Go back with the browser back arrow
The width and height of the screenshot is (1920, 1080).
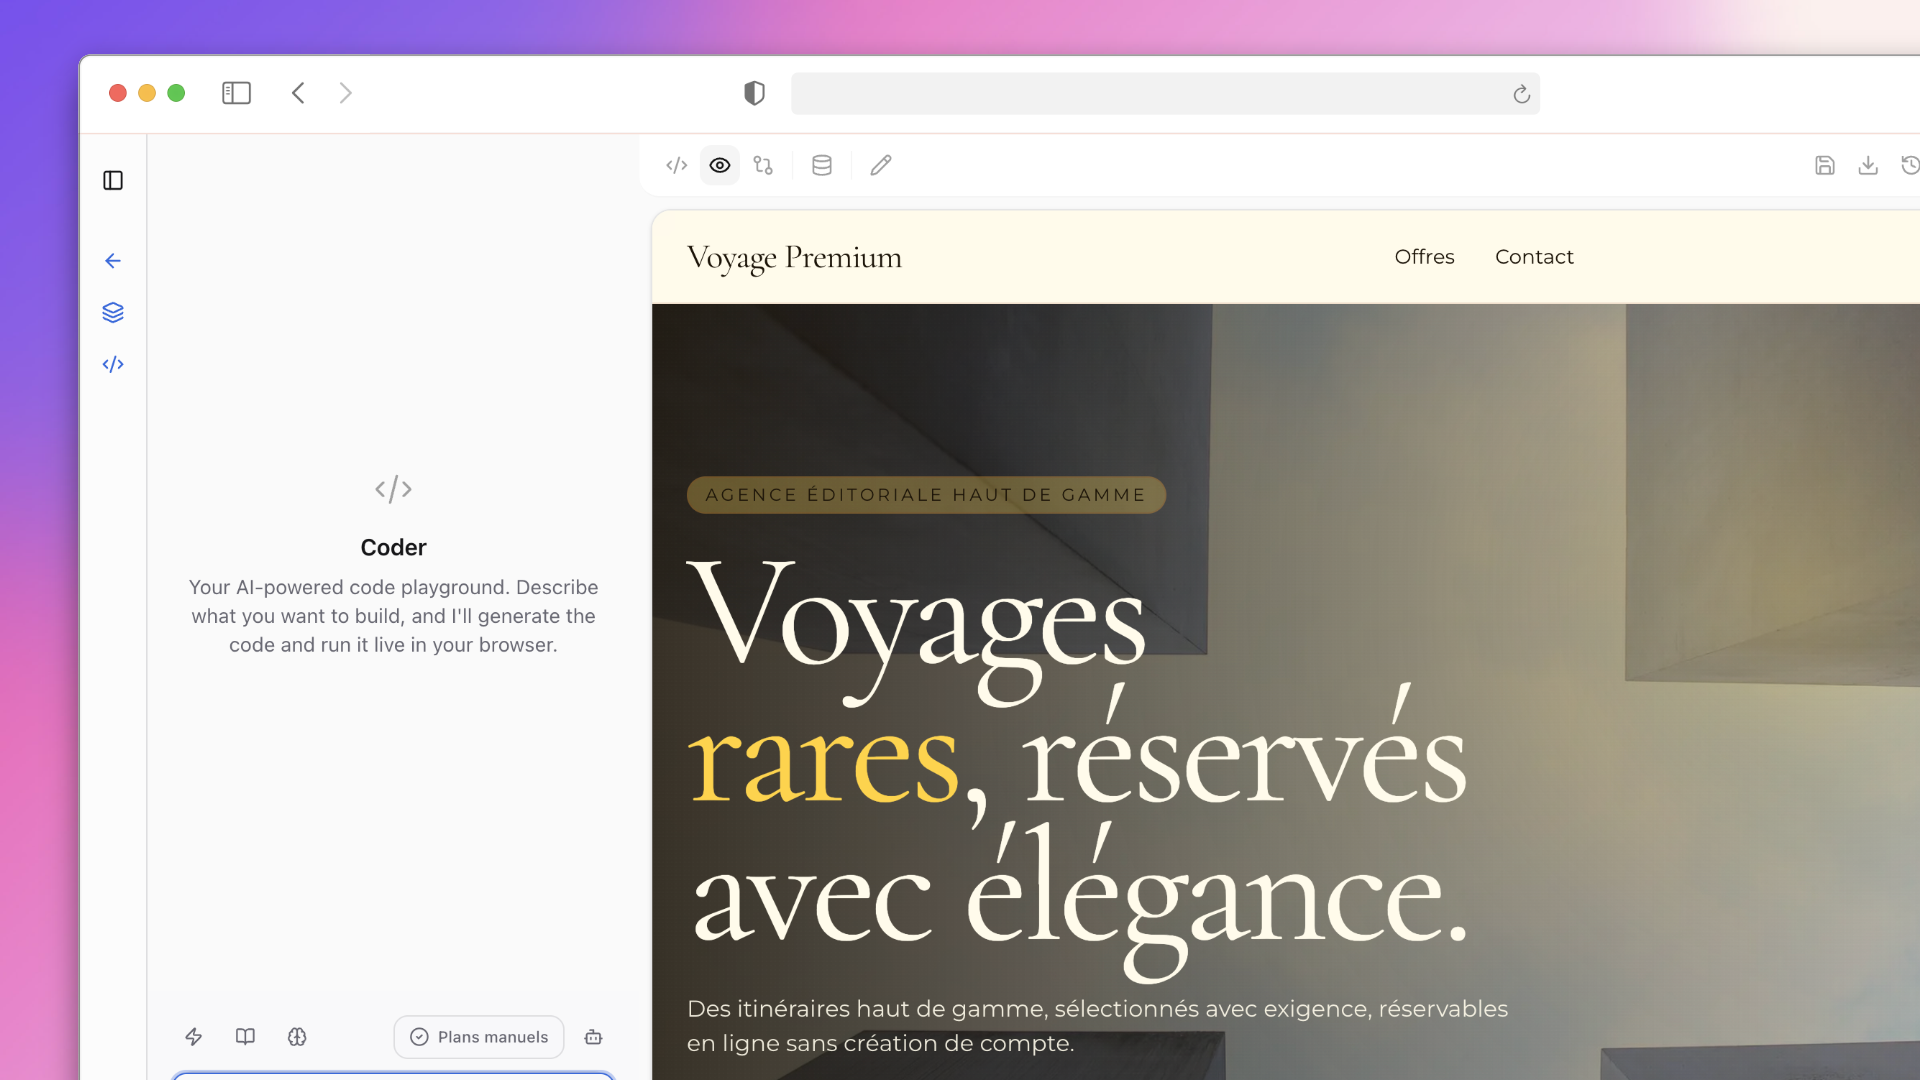point(298,93)
